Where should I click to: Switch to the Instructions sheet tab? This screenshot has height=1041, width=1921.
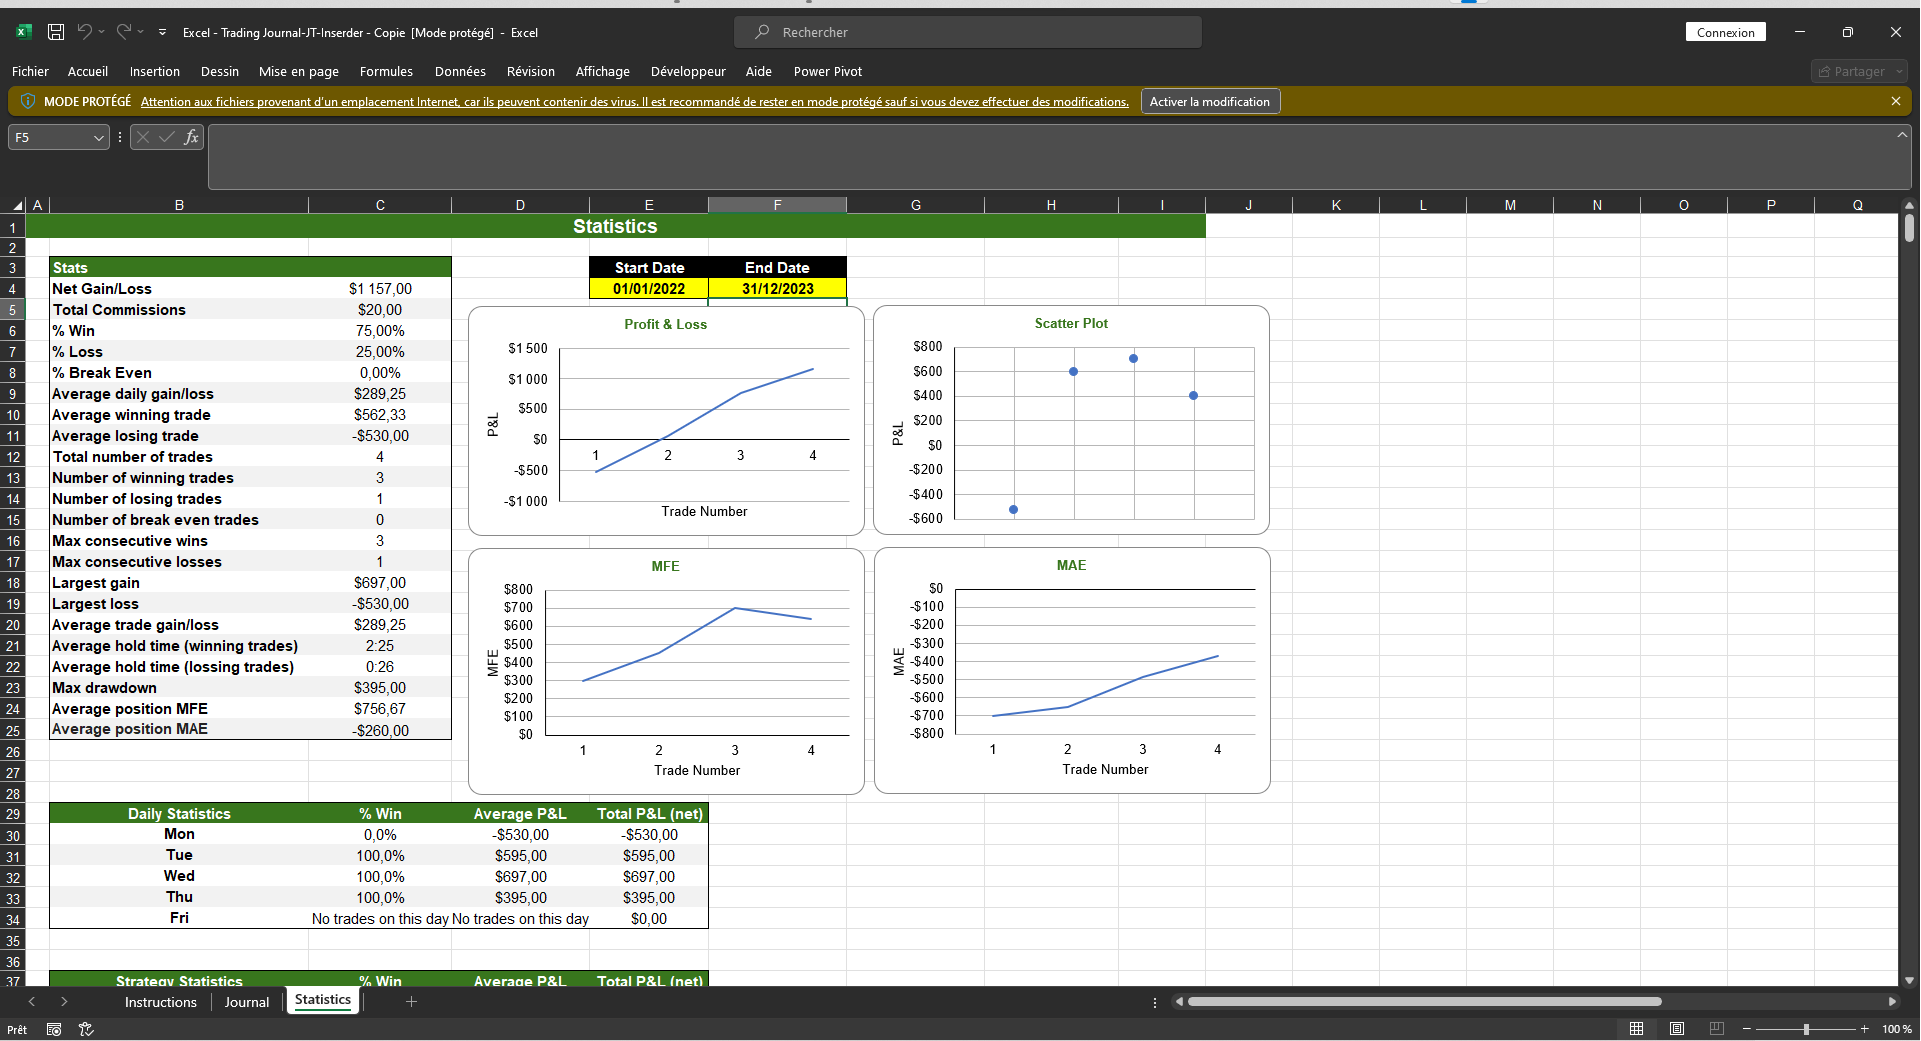[x=161, y=1002]
